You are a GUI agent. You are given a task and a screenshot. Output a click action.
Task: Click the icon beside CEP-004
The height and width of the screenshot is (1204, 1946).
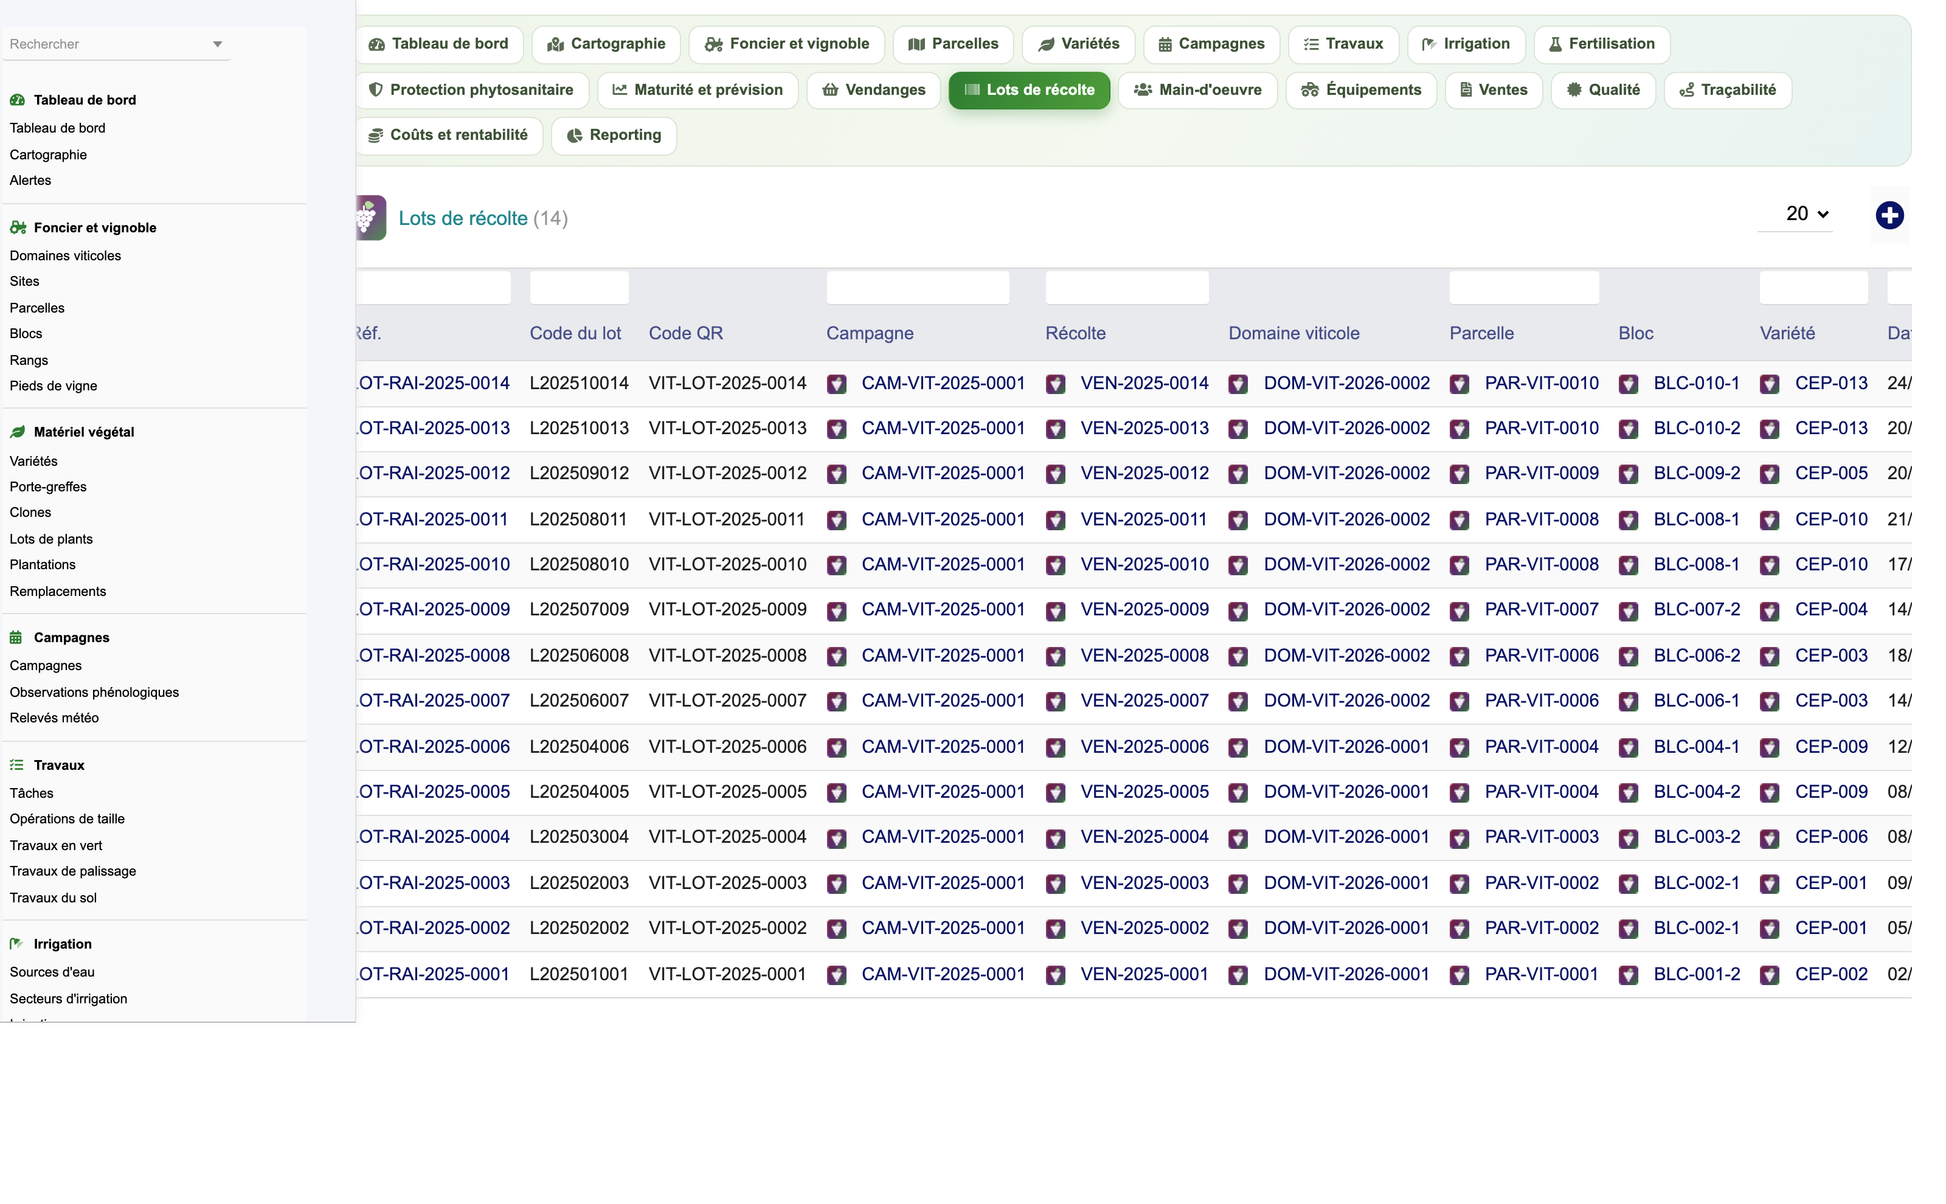coord(1770,610)
